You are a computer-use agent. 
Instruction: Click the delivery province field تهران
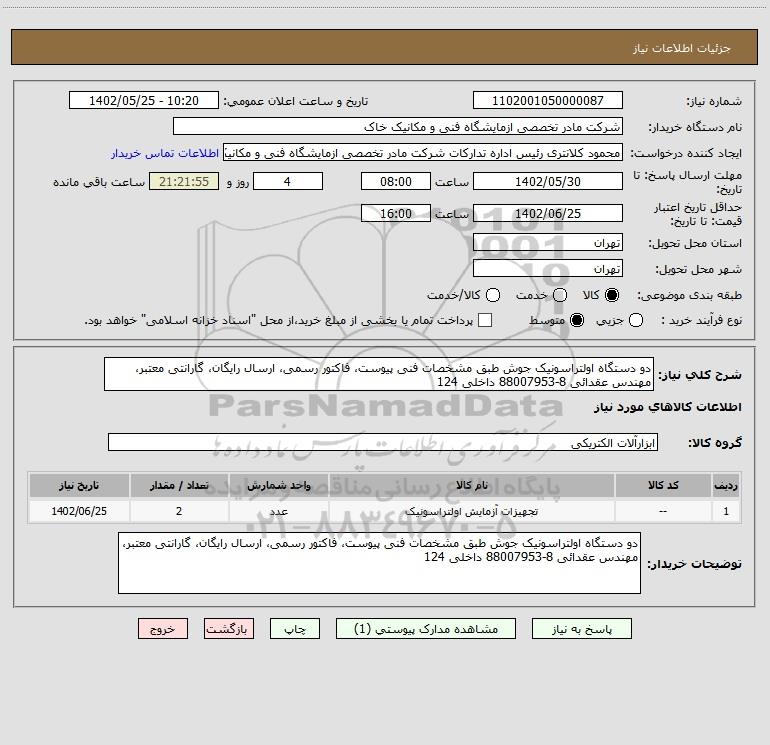[x=548, y=242]
